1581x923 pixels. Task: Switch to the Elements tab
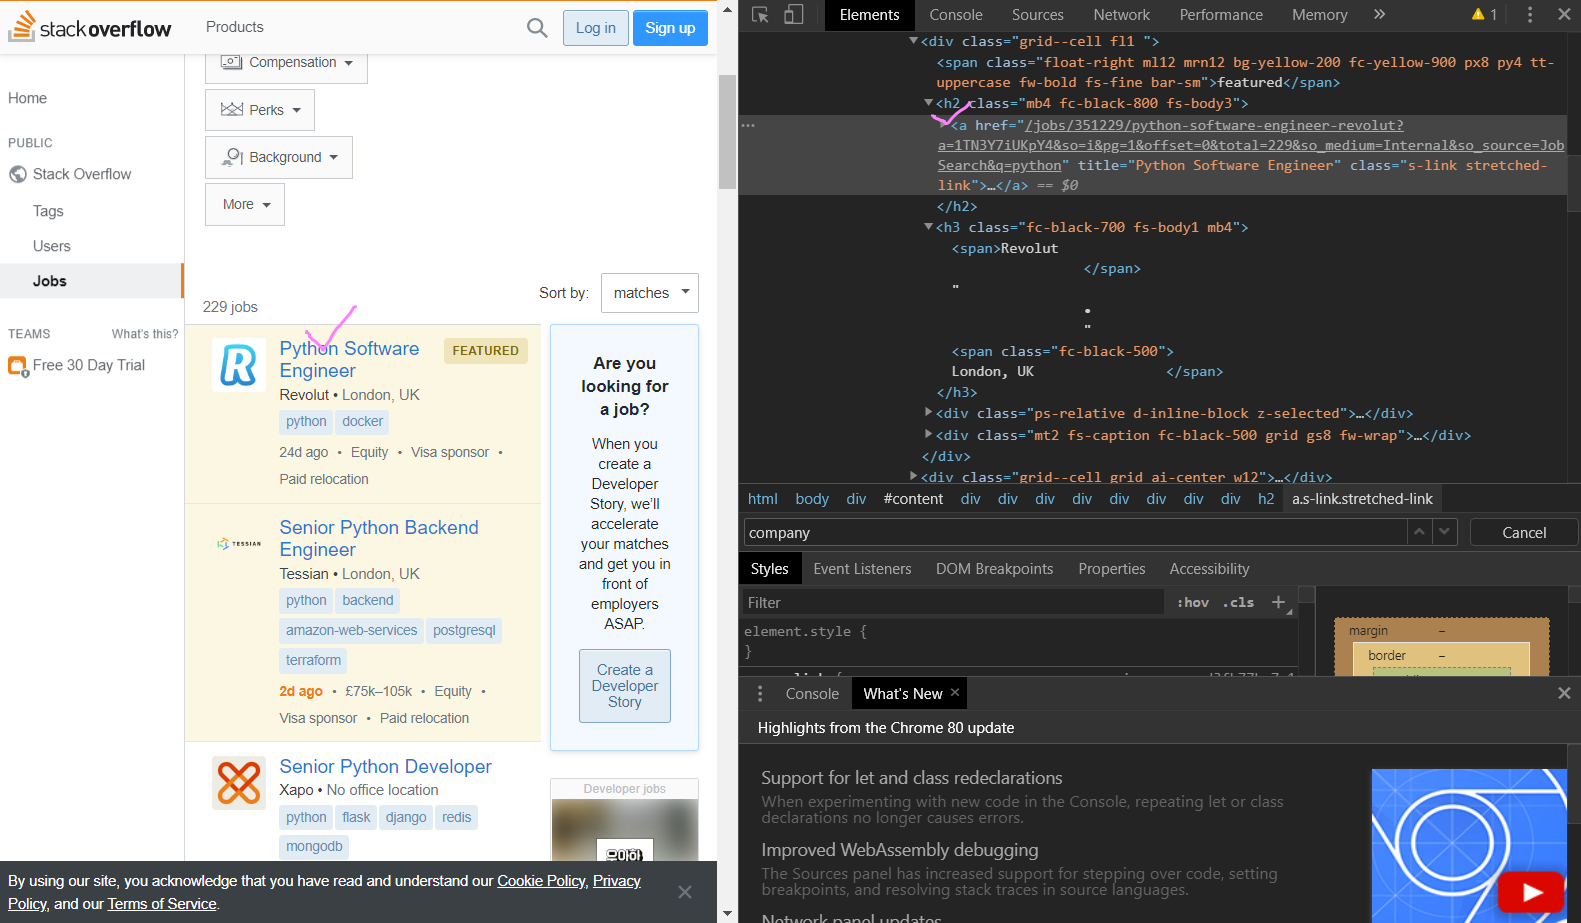[869, 14]
